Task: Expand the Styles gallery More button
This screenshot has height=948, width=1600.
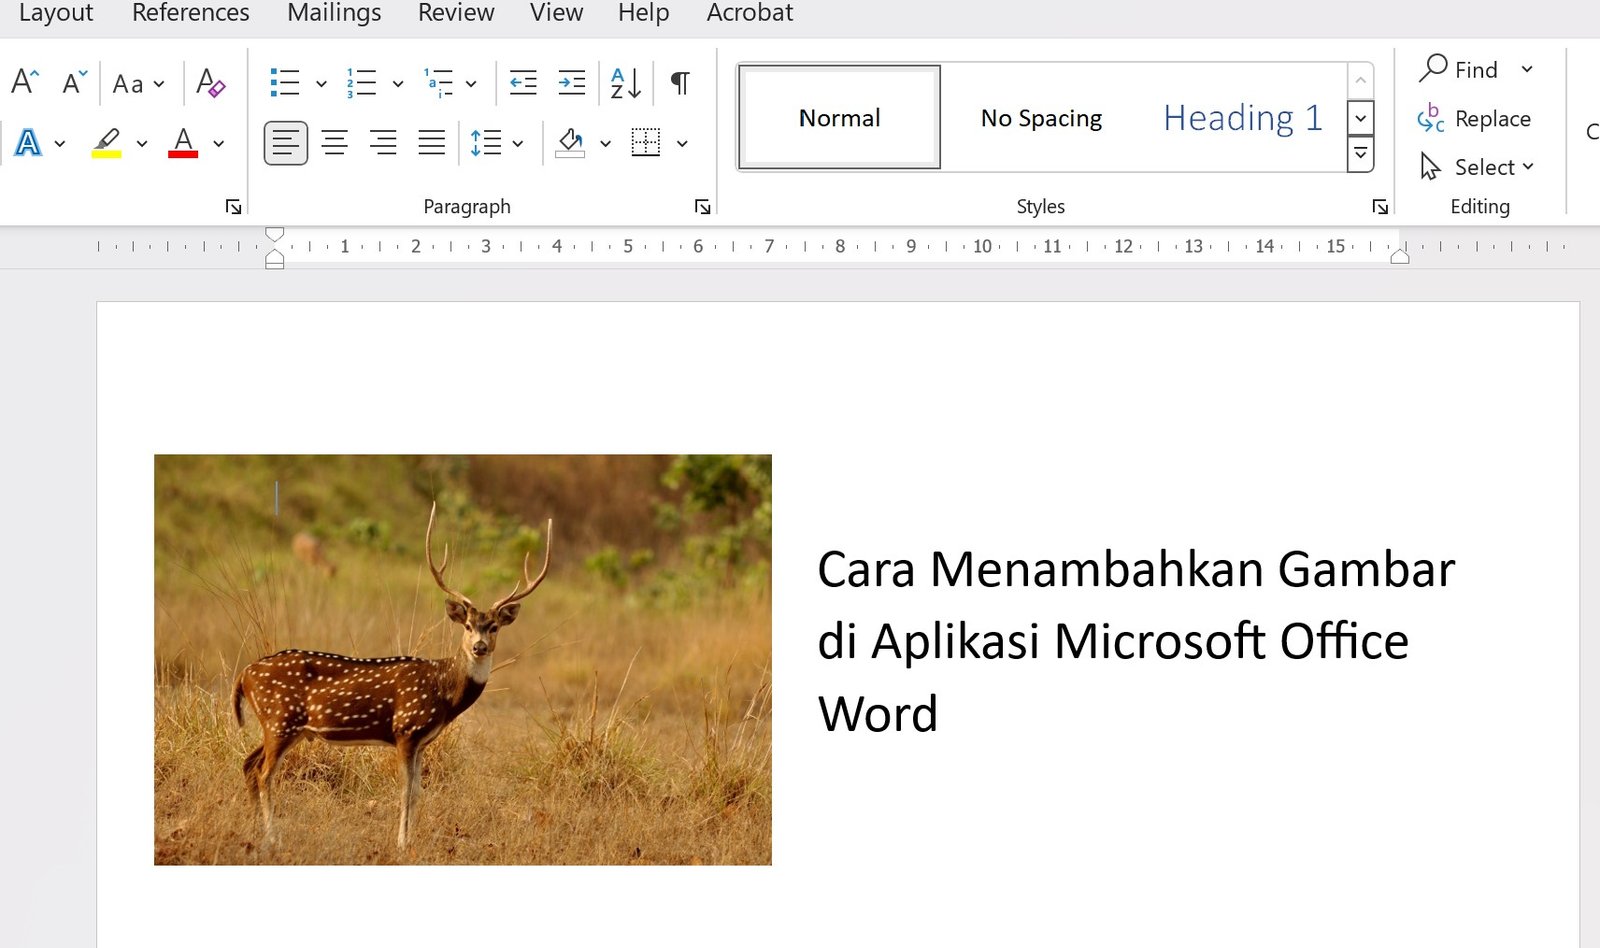Action: coord(1360,154)
